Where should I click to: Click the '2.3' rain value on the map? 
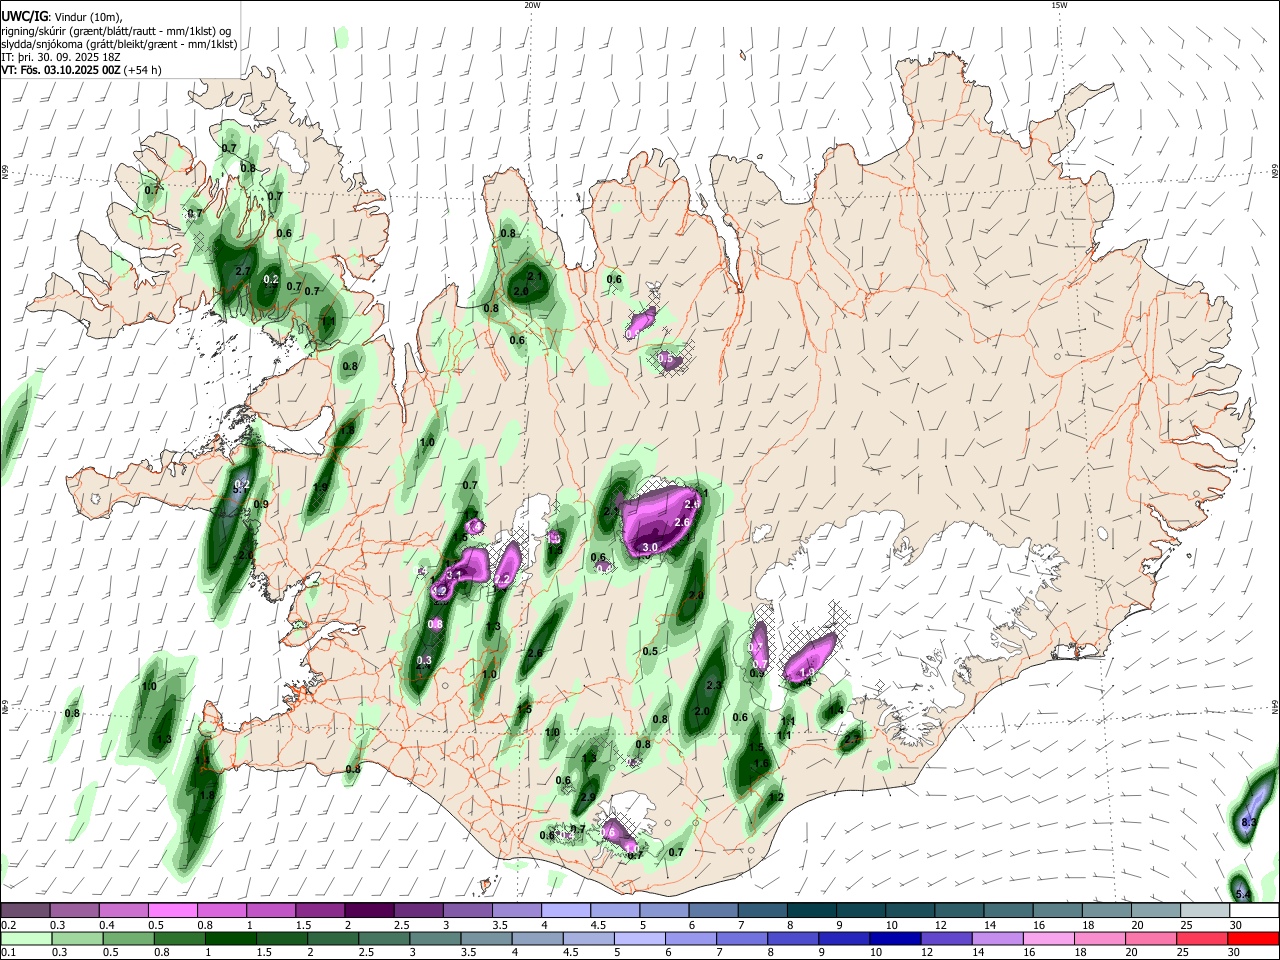(x=714, y=686)
